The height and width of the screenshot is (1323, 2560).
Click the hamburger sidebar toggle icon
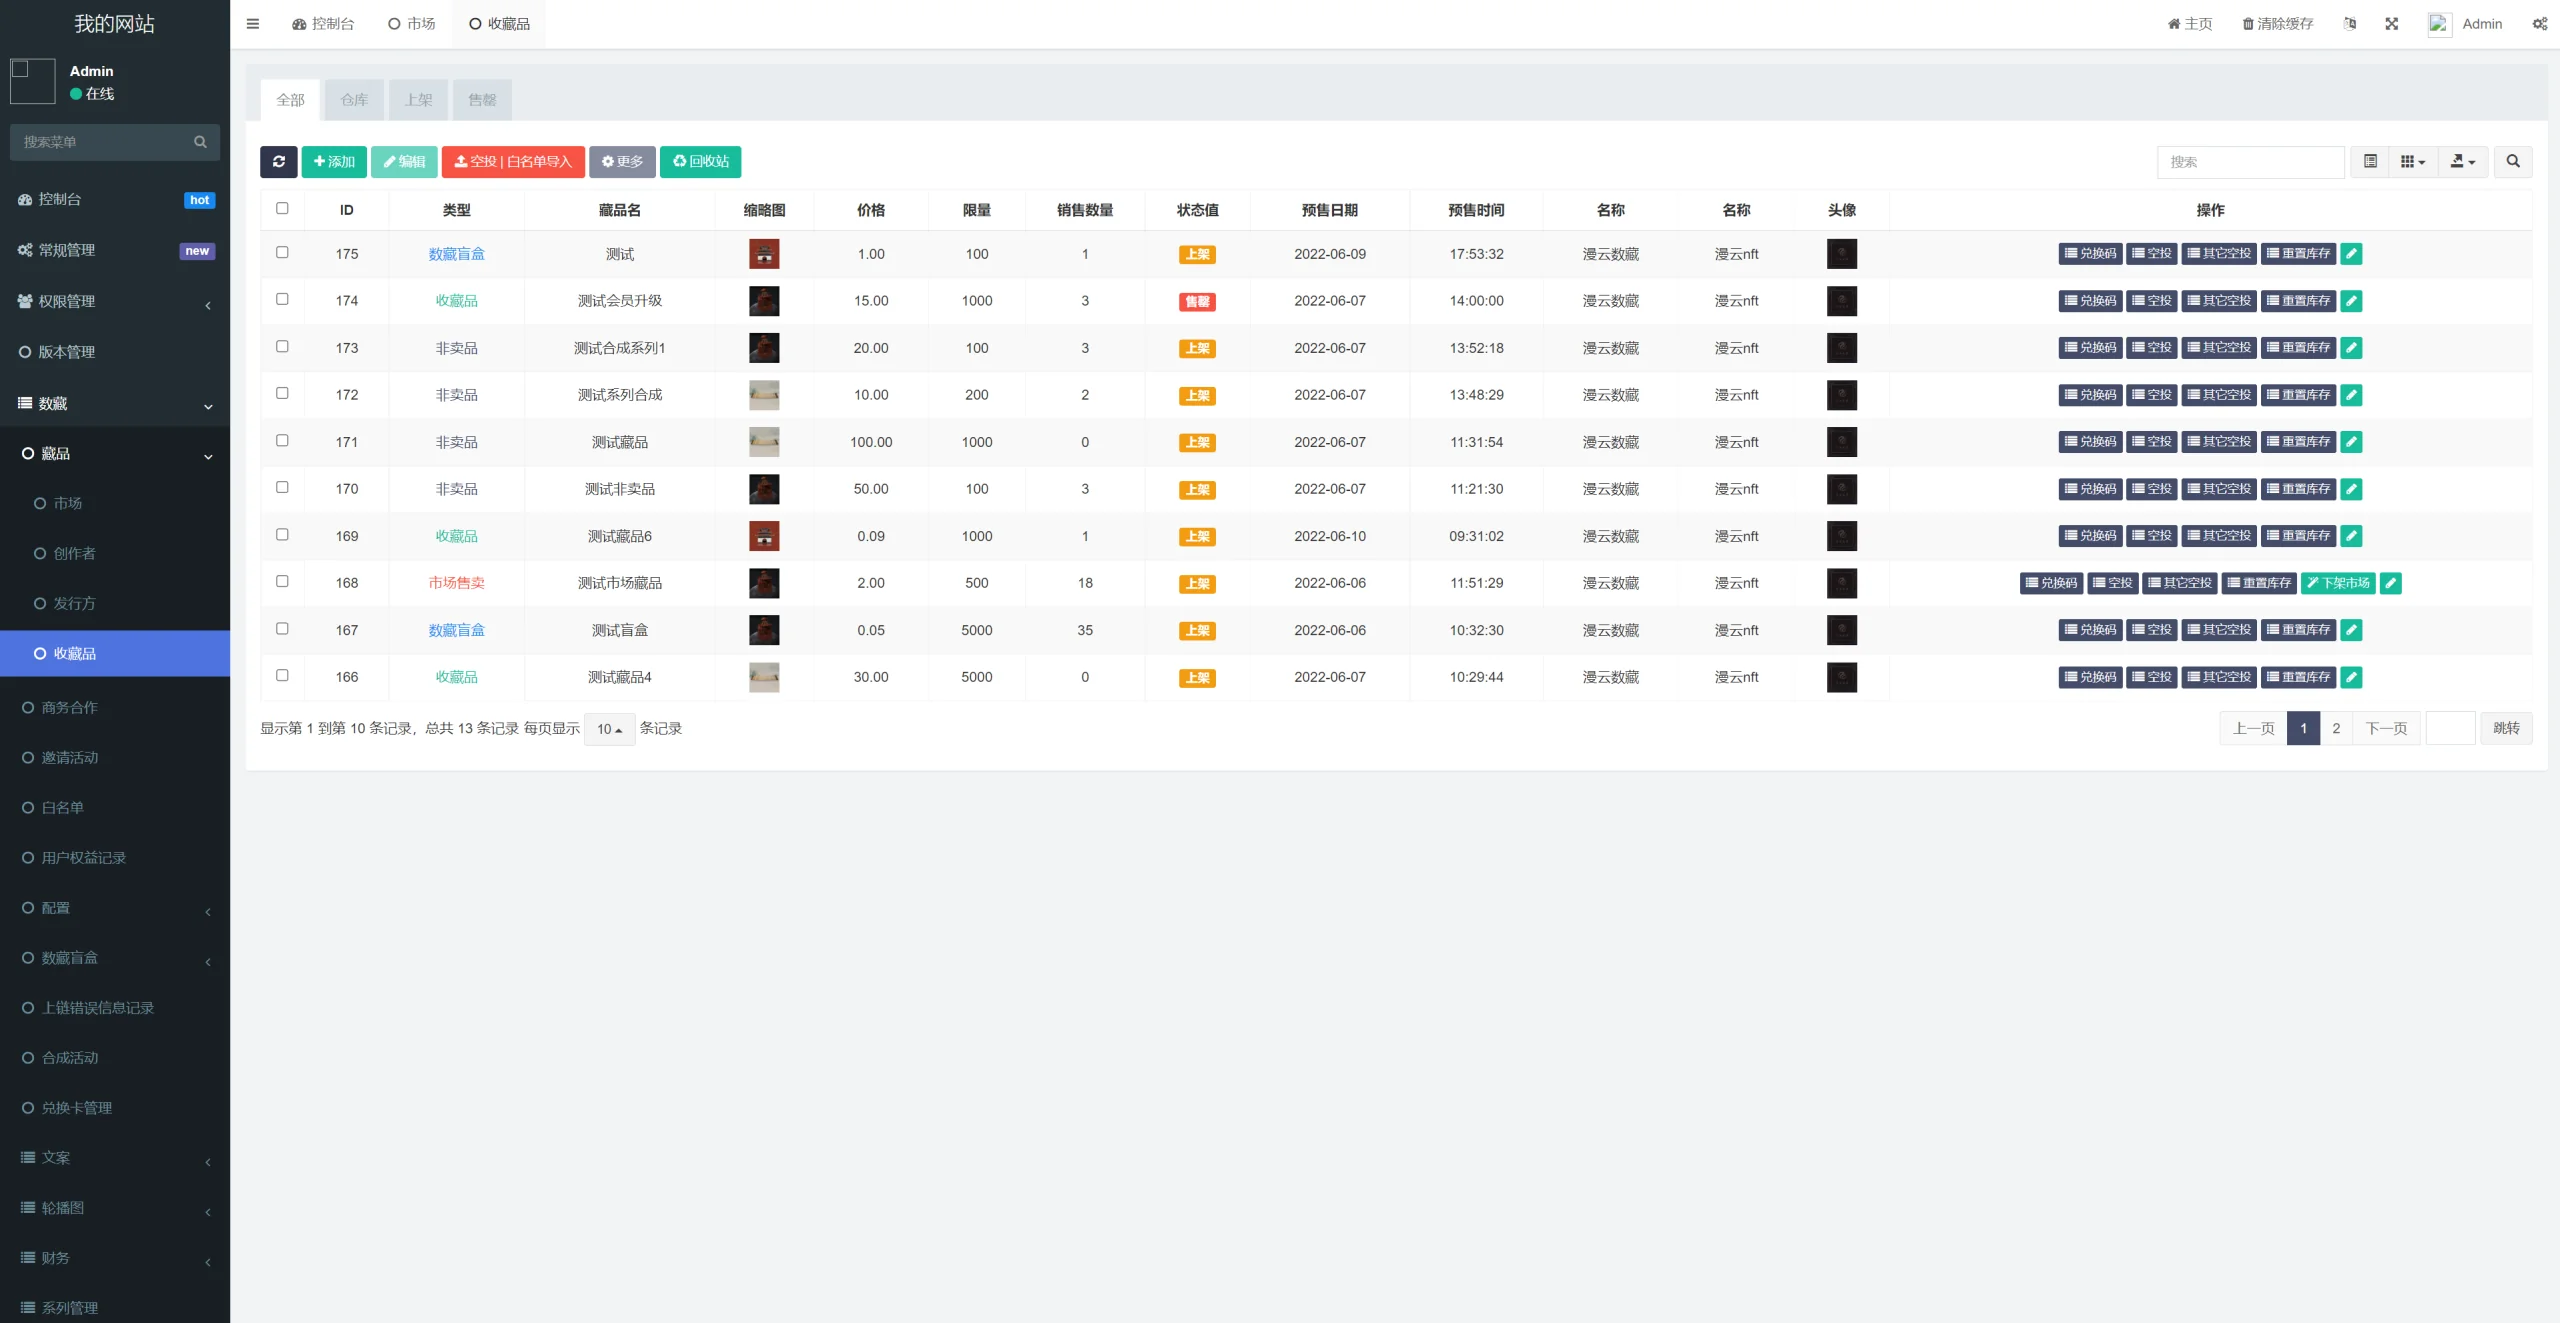point(253,24)
